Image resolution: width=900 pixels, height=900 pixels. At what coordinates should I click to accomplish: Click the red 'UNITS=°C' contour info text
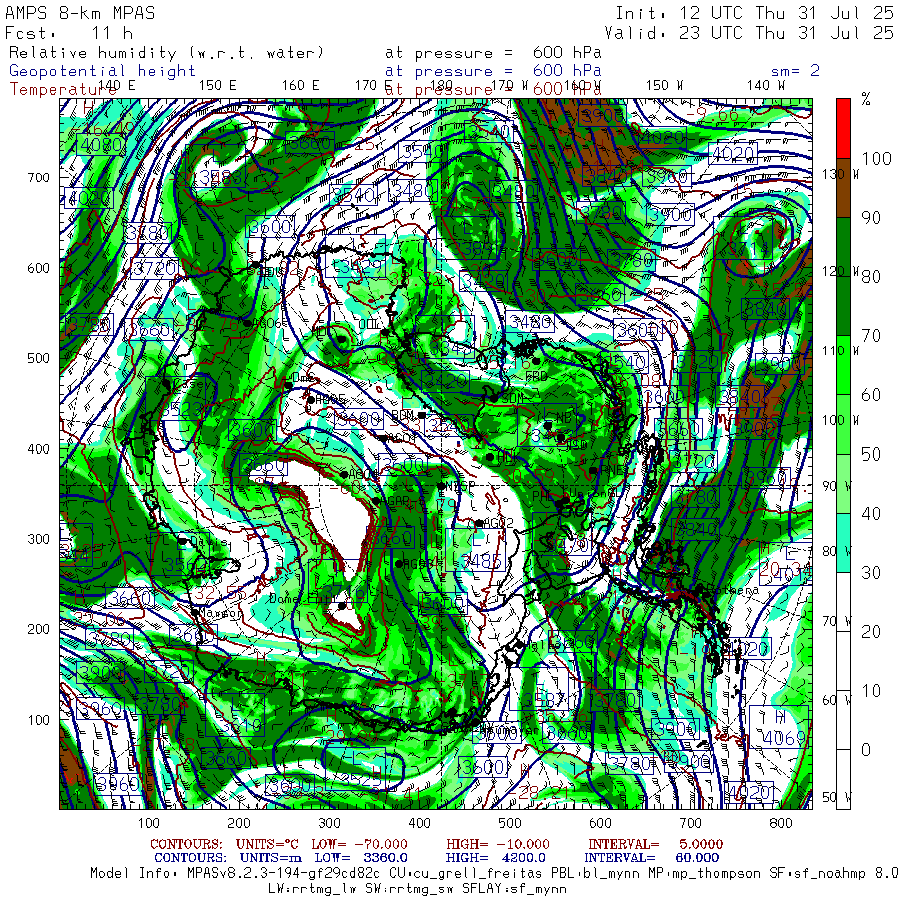(x=267, y=844)
